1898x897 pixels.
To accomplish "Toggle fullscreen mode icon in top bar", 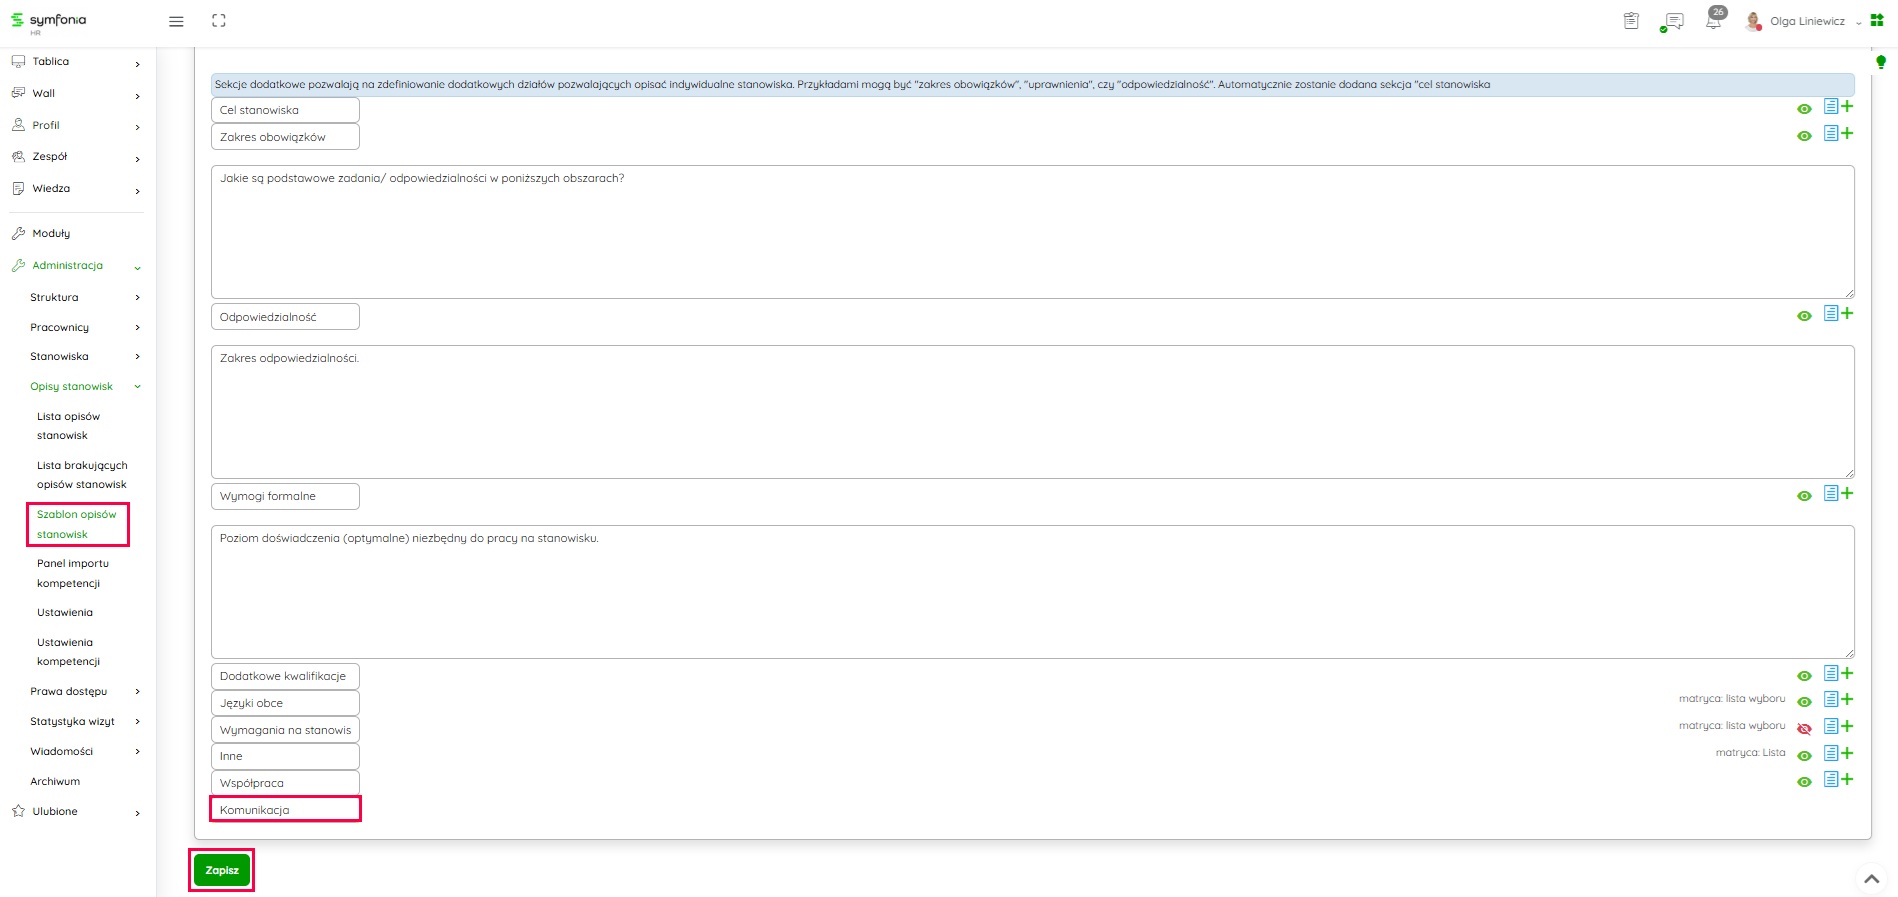I will click(x=219, y=21).
